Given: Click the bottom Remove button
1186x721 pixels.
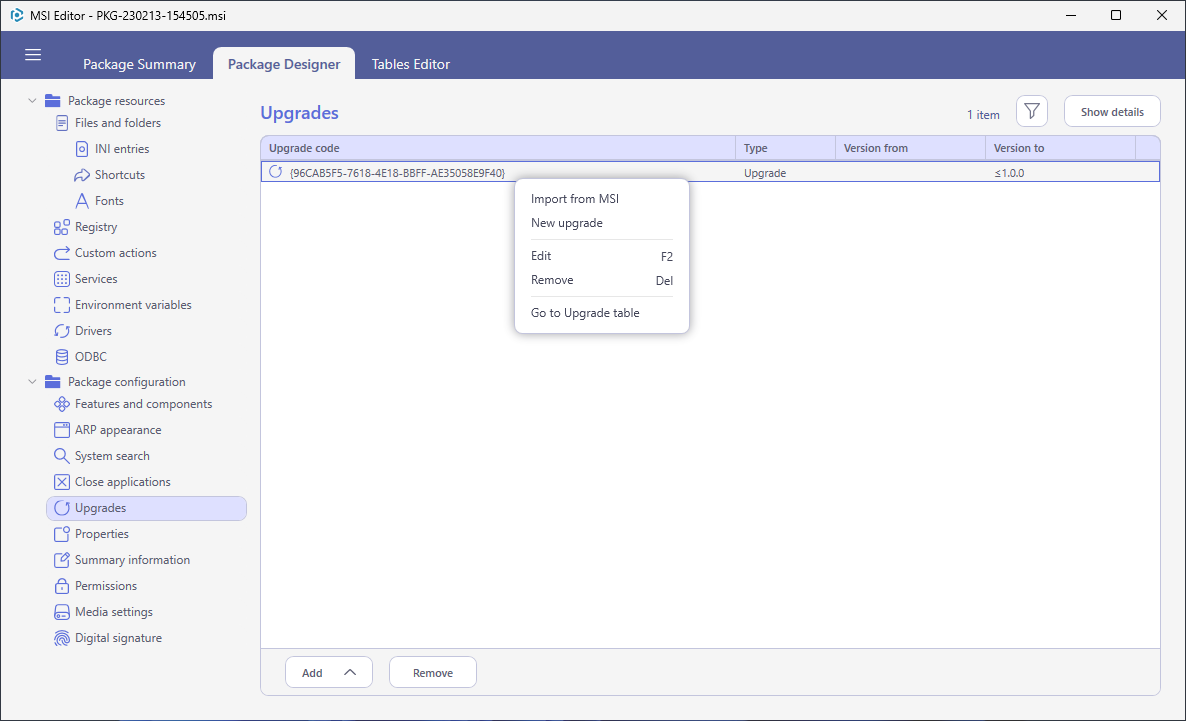Looking at the screenshot, I should pyautogui.click(x=433, y=673).
